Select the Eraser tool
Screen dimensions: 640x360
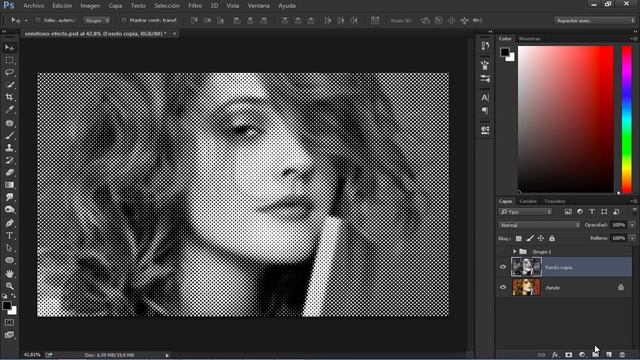pyautogui.click(x=9, y=172)
